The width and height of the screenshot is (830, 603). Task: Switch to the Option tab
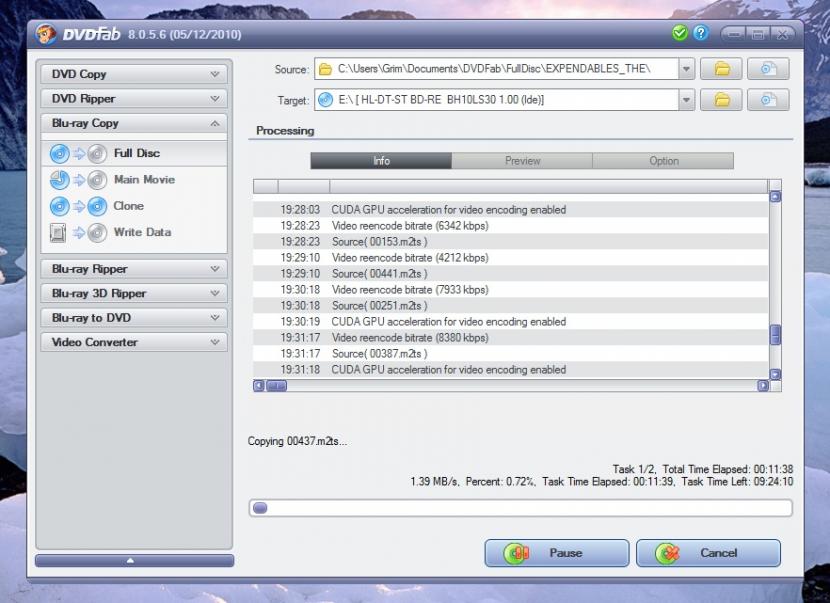click(x=663, y=161)
